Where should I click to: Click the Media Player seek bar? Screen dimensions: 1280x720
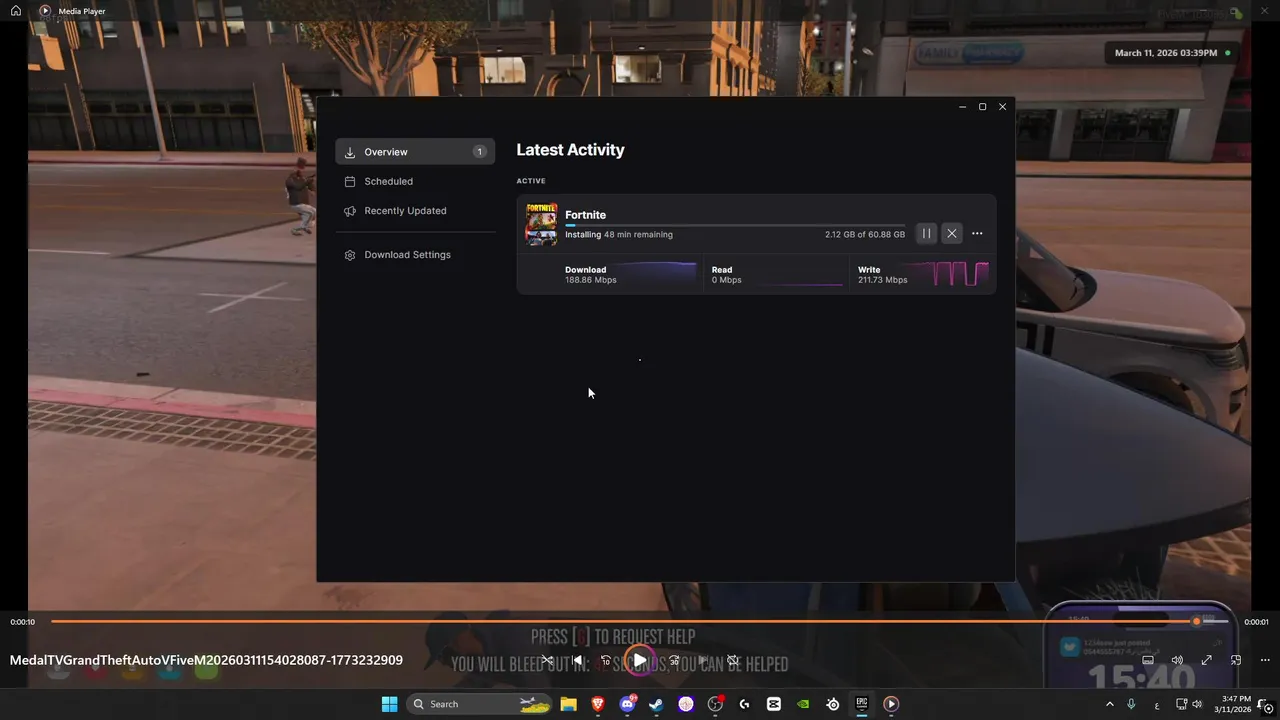coord(640,622)
